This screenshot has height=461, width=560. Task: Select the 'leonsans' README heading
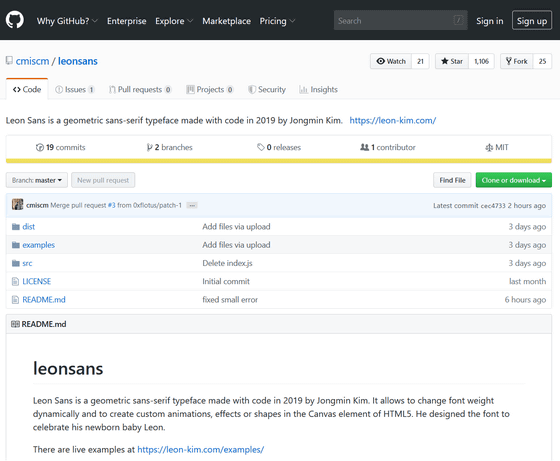[68, 368]
